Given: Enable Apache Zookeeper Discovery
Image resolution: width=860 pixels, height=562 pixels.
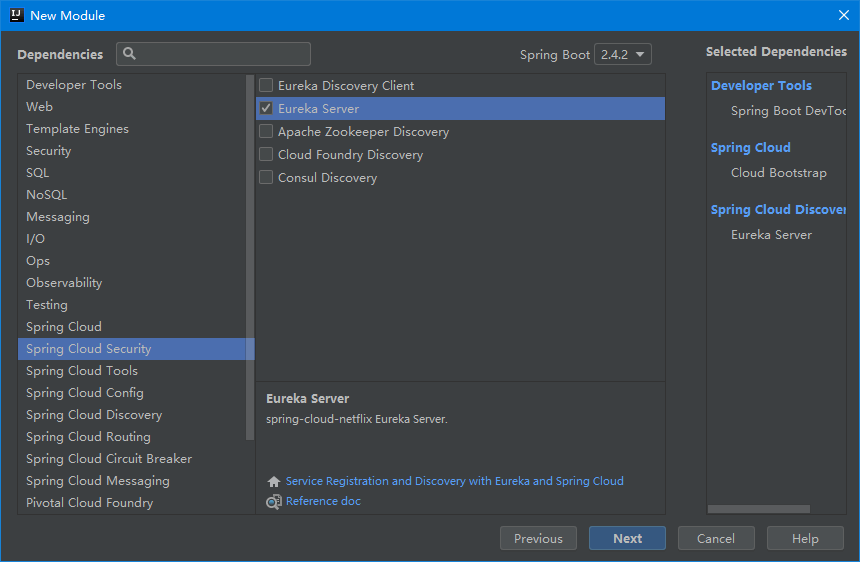Looking at the screenshot, I should 266,131.
